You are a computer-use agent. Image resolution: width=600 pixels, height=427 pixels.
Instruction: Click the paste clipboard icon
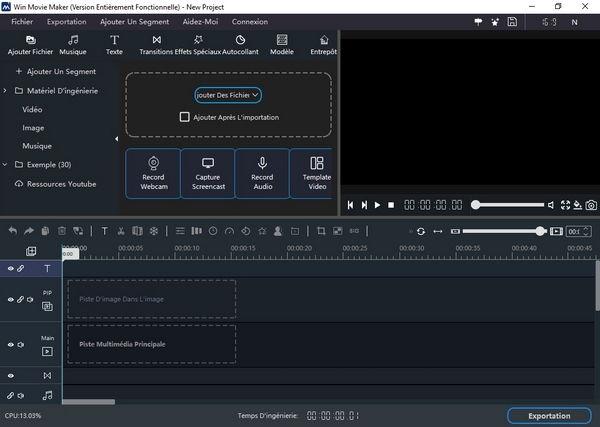pyautogui.click(x=45, y=231)
